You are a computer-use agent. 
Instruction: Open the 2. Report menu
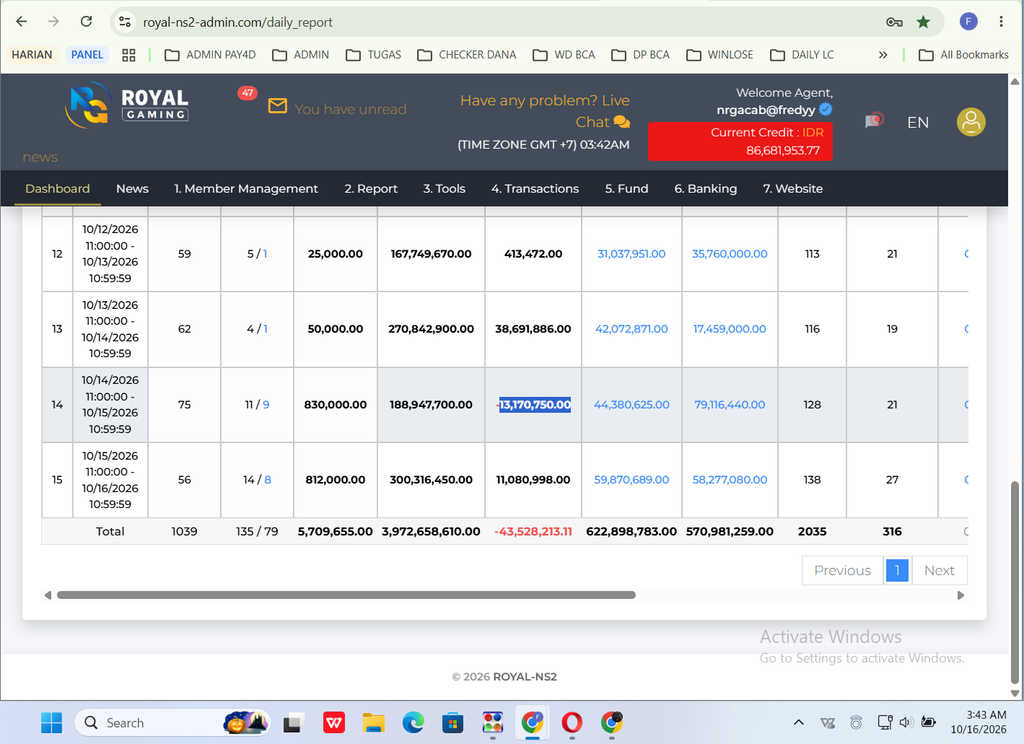[x=371, y=189]
